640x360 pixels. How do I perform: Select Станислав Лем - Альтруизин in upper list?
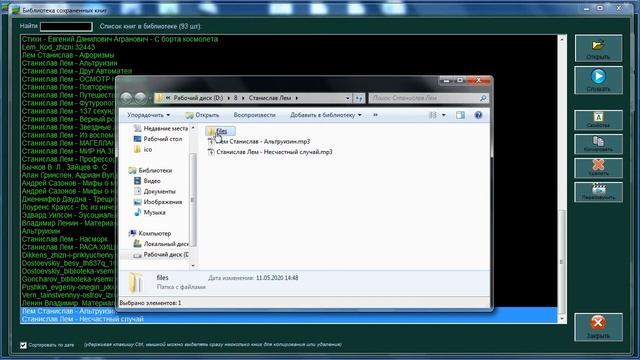click(69, 63)
